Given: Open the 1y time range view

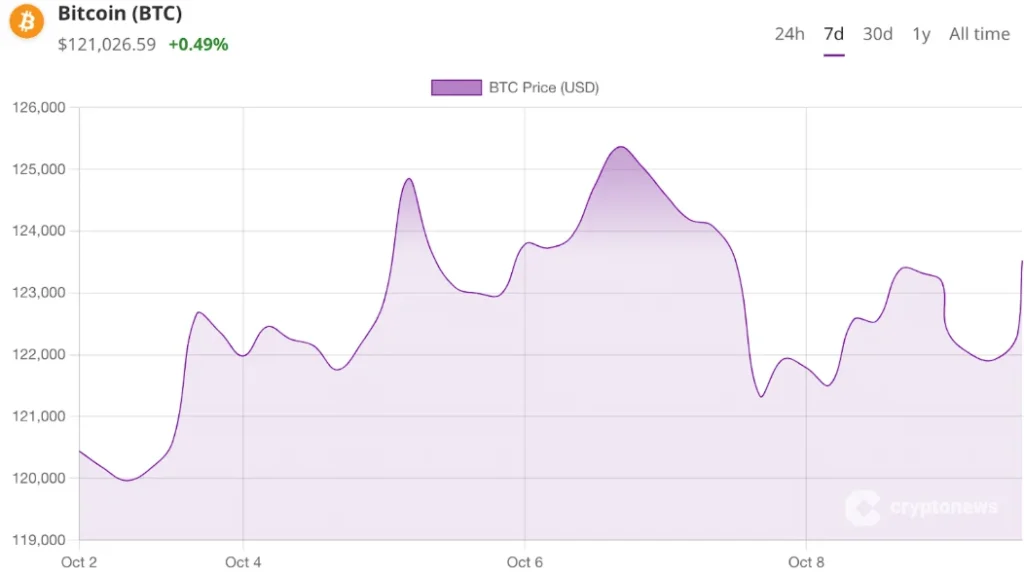Looking at the screenshot, I should pos(921,34).
